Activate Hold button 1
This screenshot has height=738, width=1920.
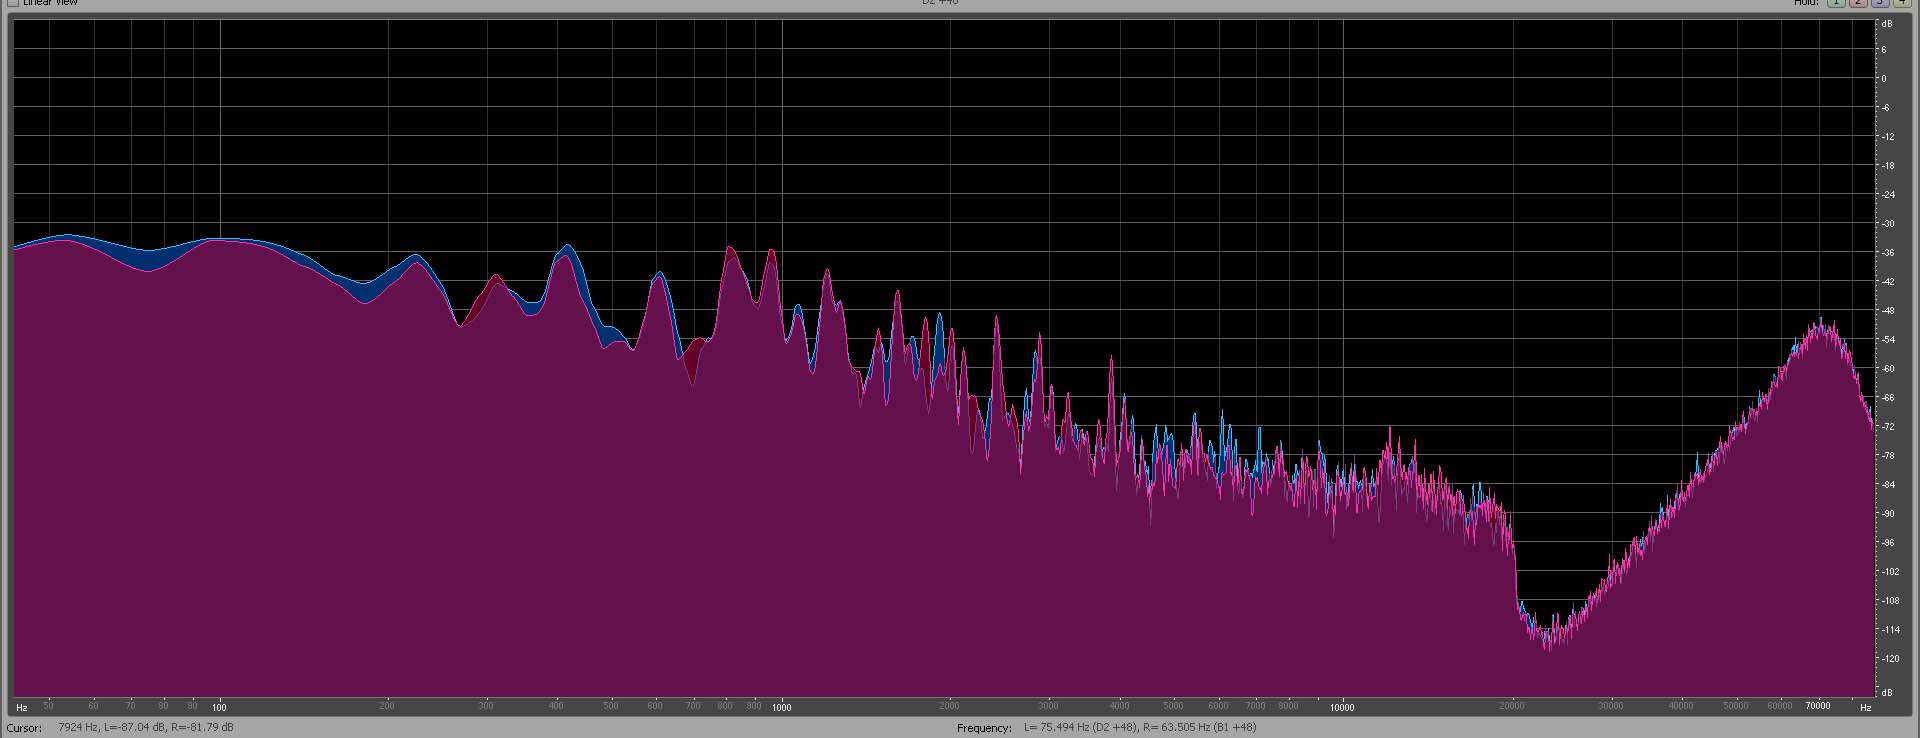tap(1836, 3)
